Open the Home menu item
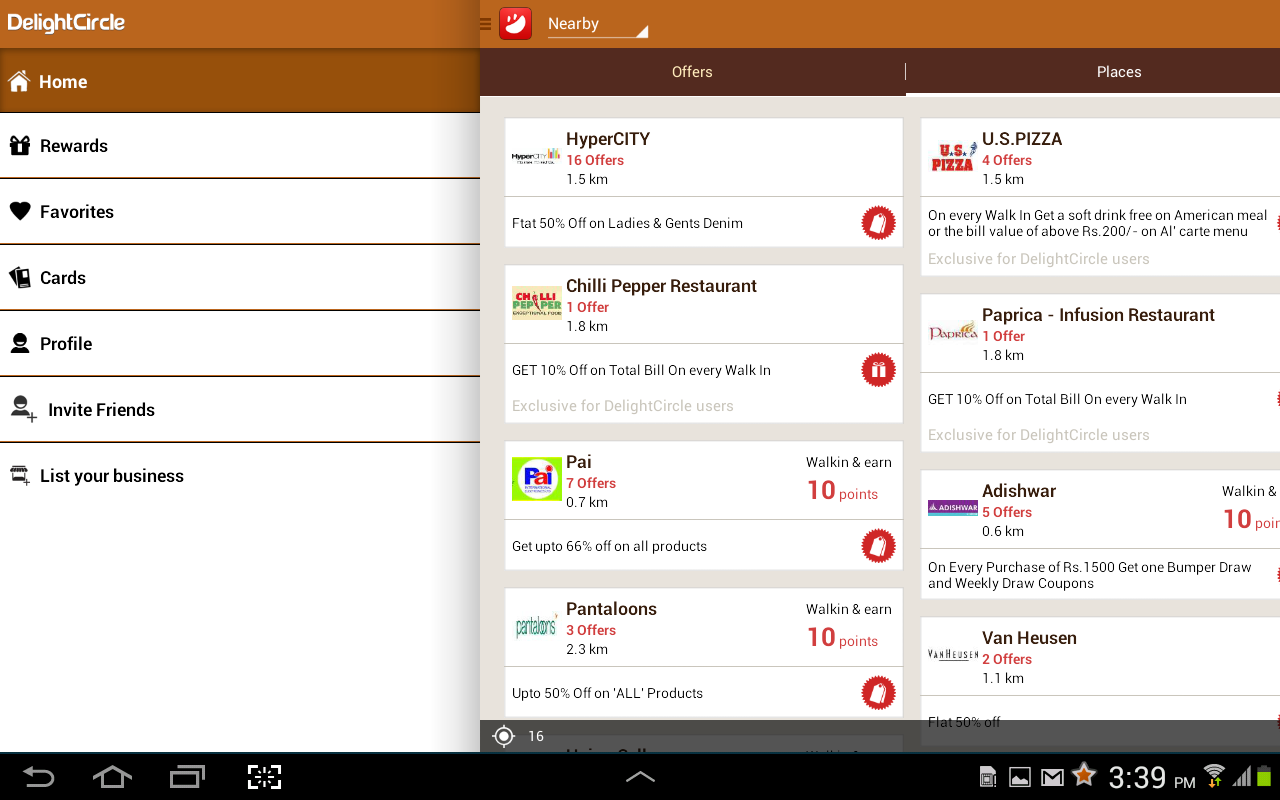Viewport: 1280px width, 800px height. [x=240, y=81]
